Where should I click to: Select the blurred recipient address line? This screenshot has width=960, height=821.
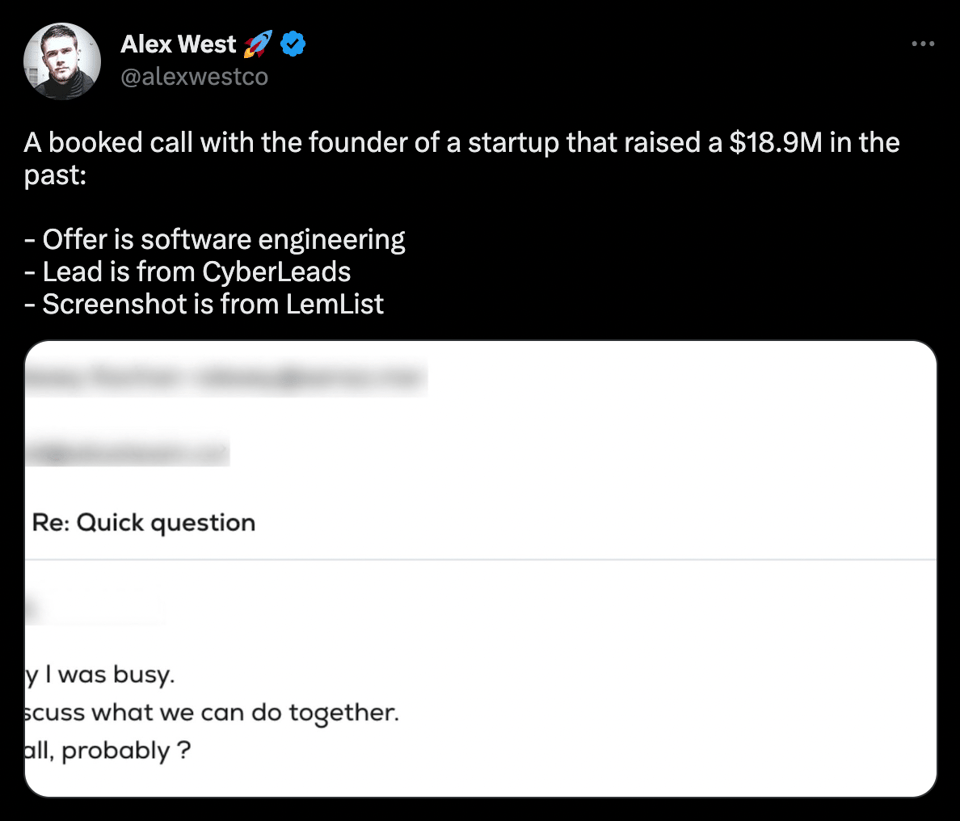tap(127, 451)
